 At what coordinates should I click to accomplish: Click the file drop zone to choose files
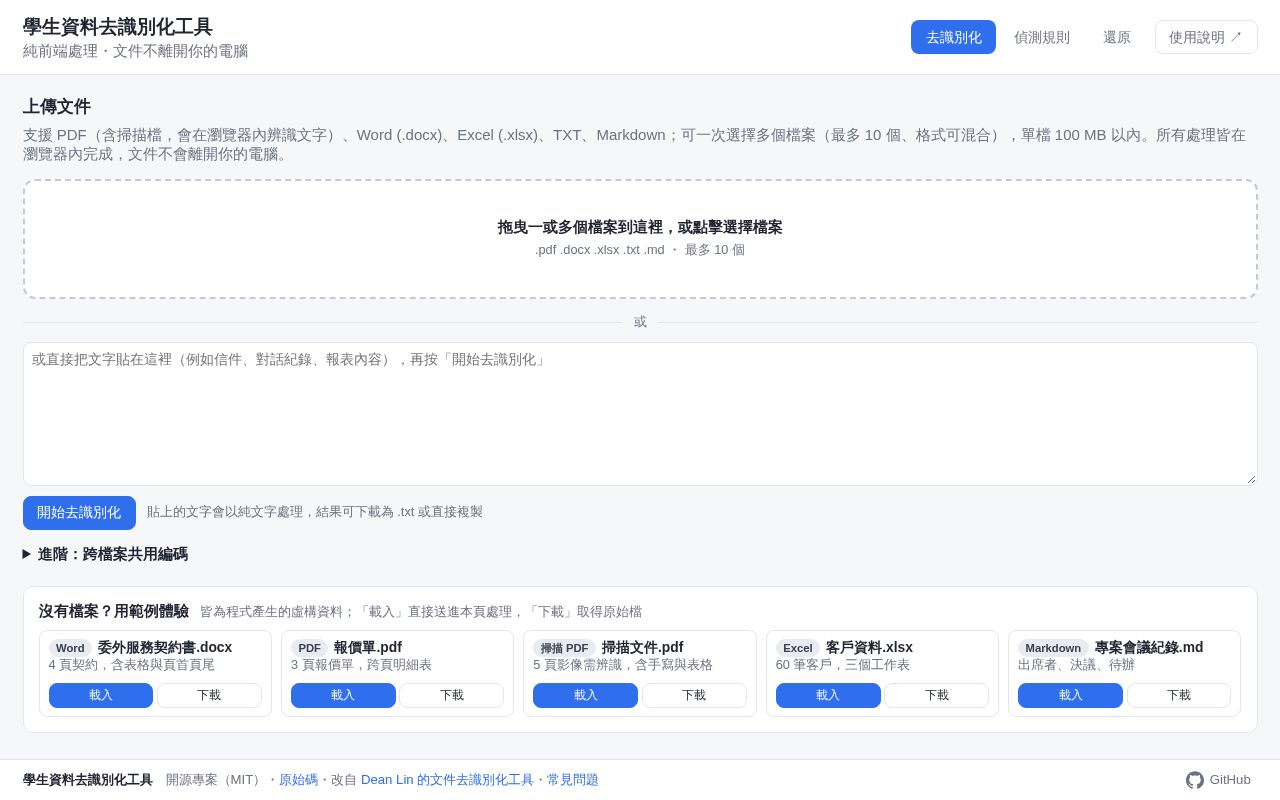[x=640, y=239]
